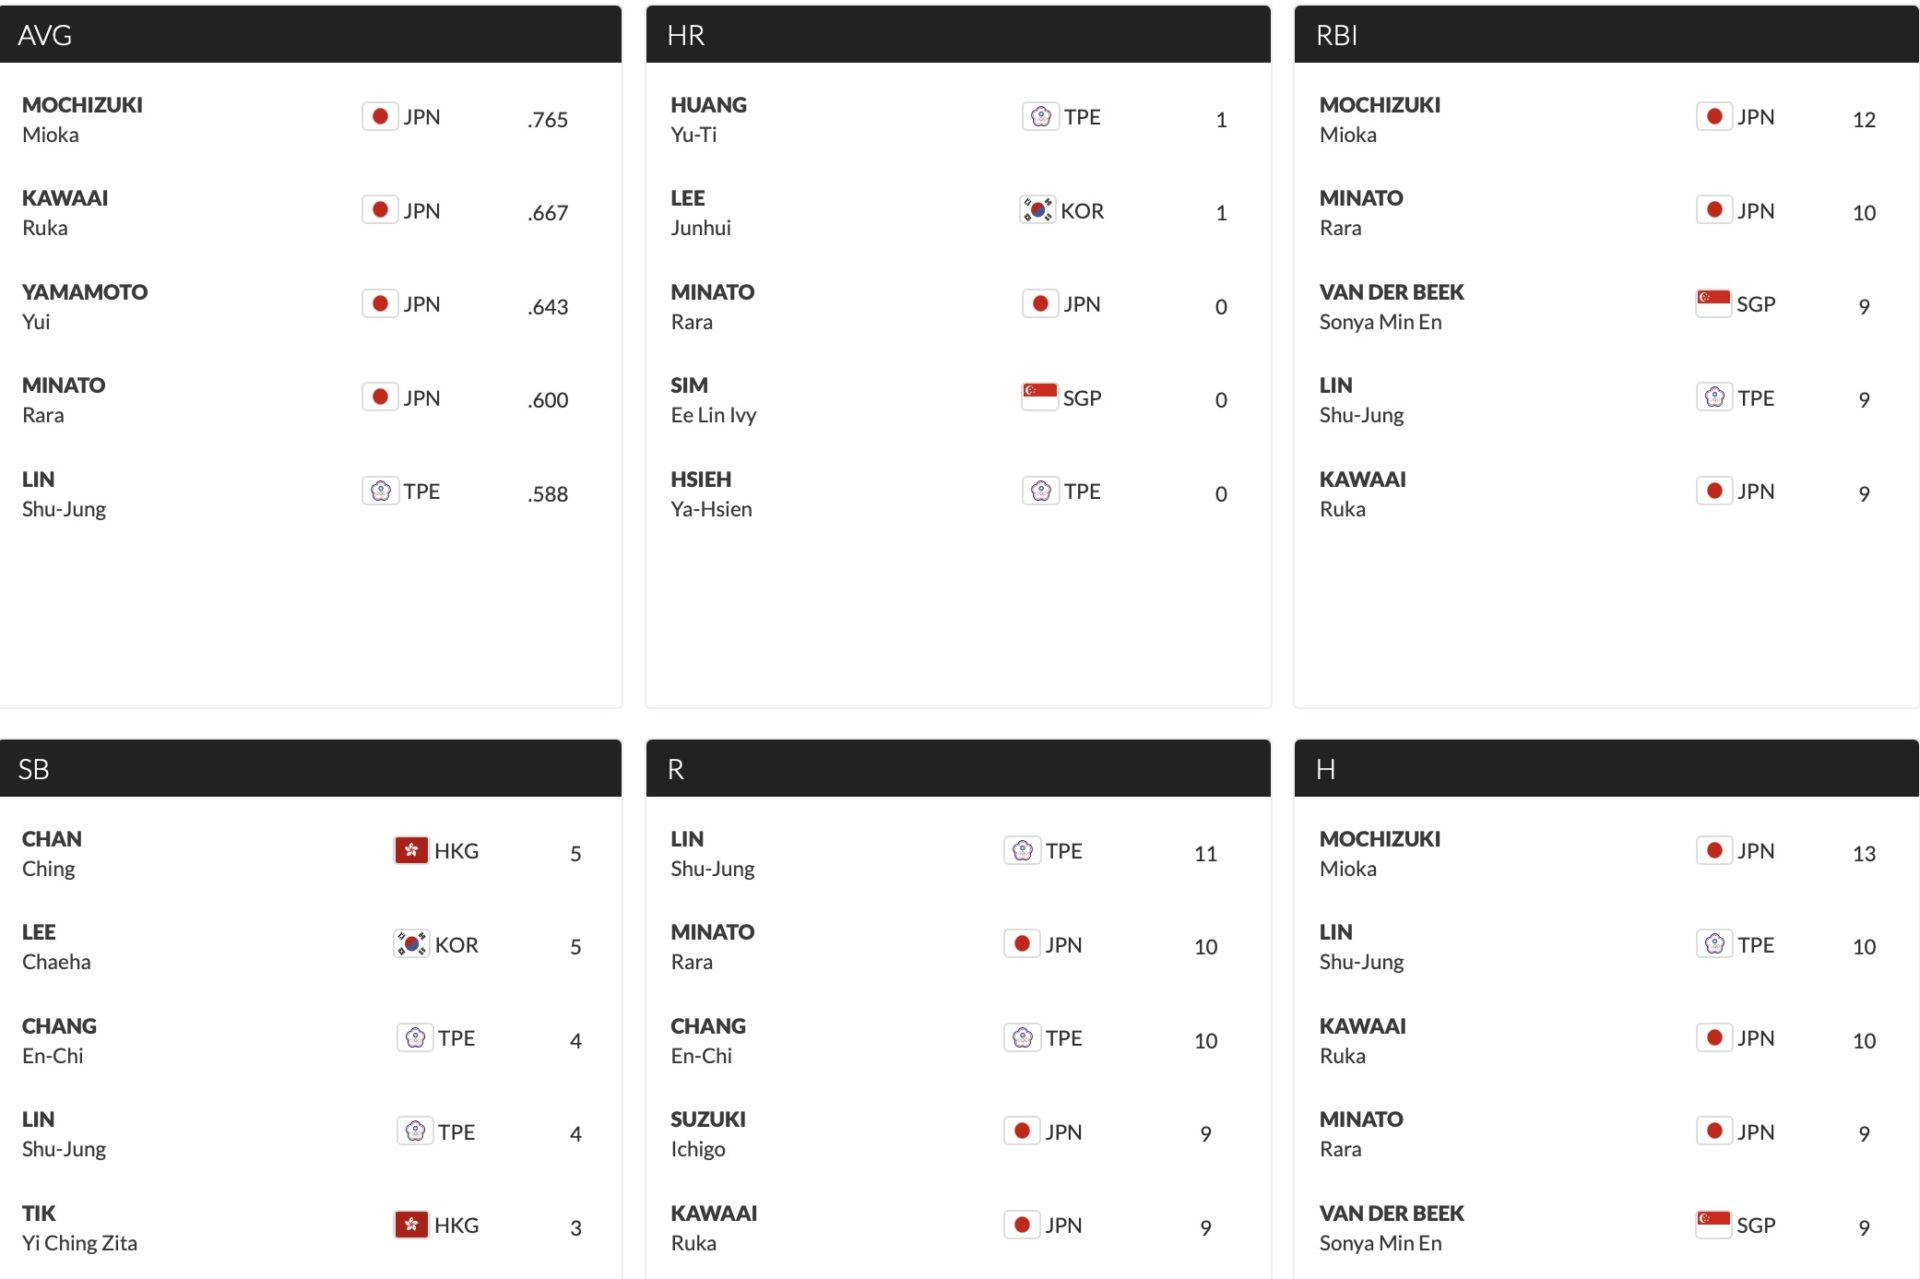Open Huang Yu-Ti player link in HR panel
1920x1279 pixels.
click(x=708, y=119)
